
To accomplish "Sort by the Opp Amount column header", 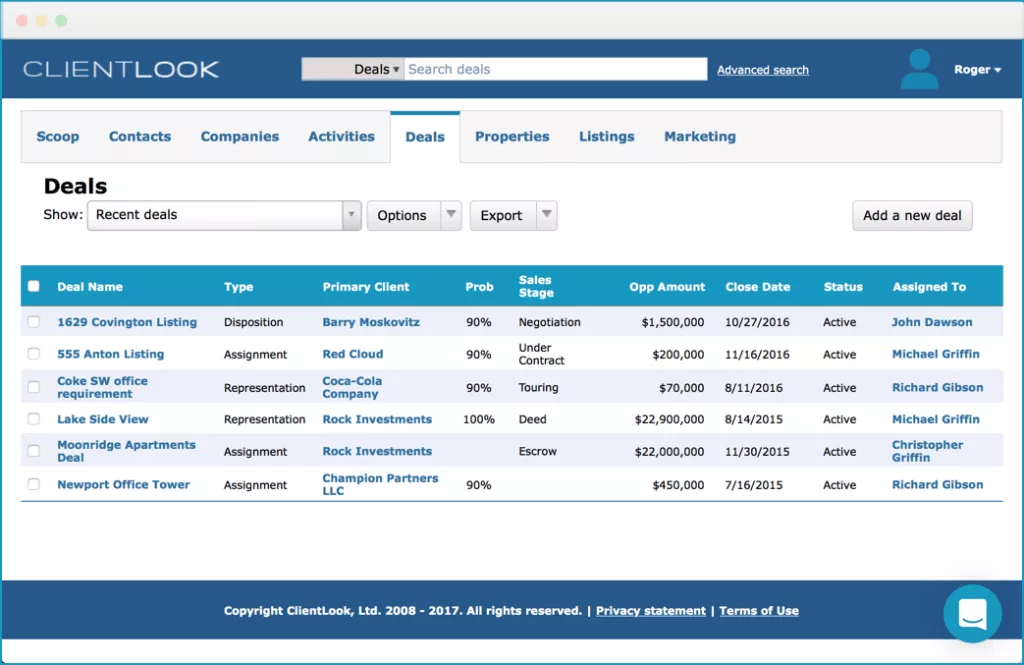I will click(667, 287).
